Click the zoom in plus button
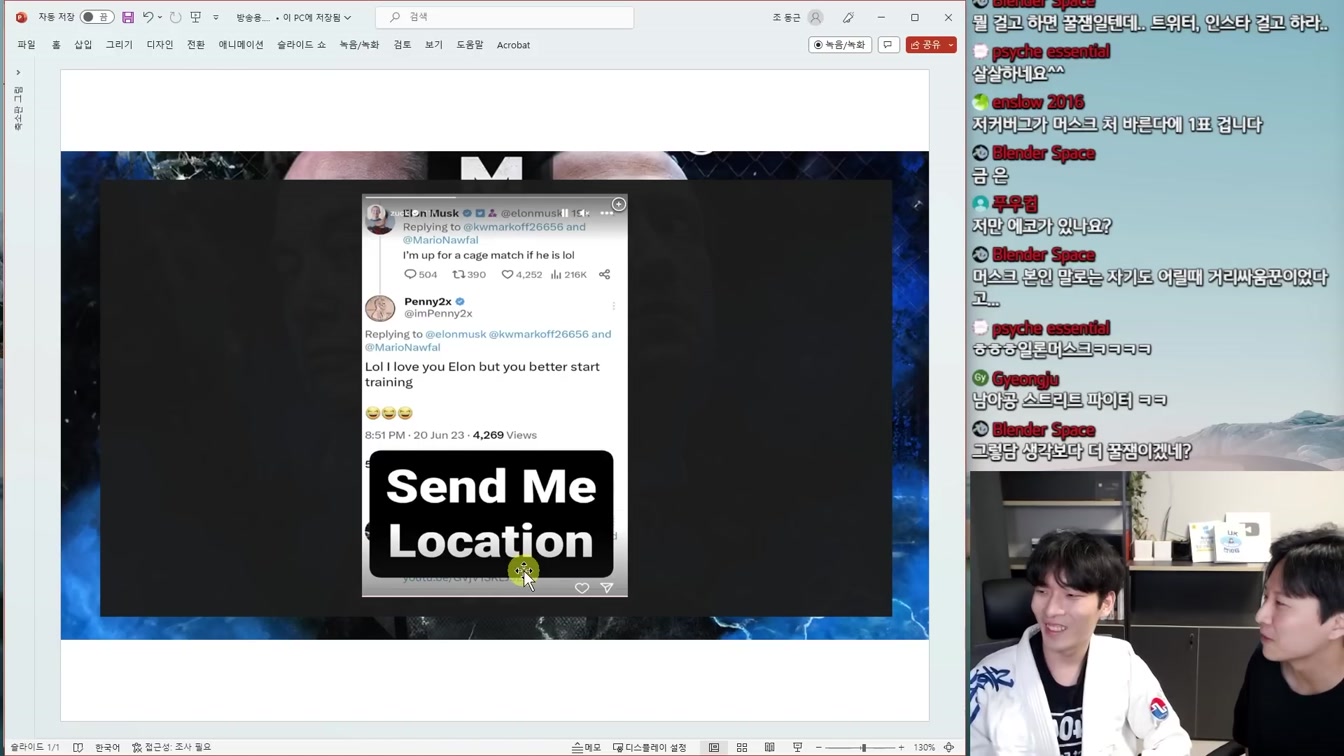Image resolution: width=1344 pixels, height=756 pixels. tap(901, 747)
